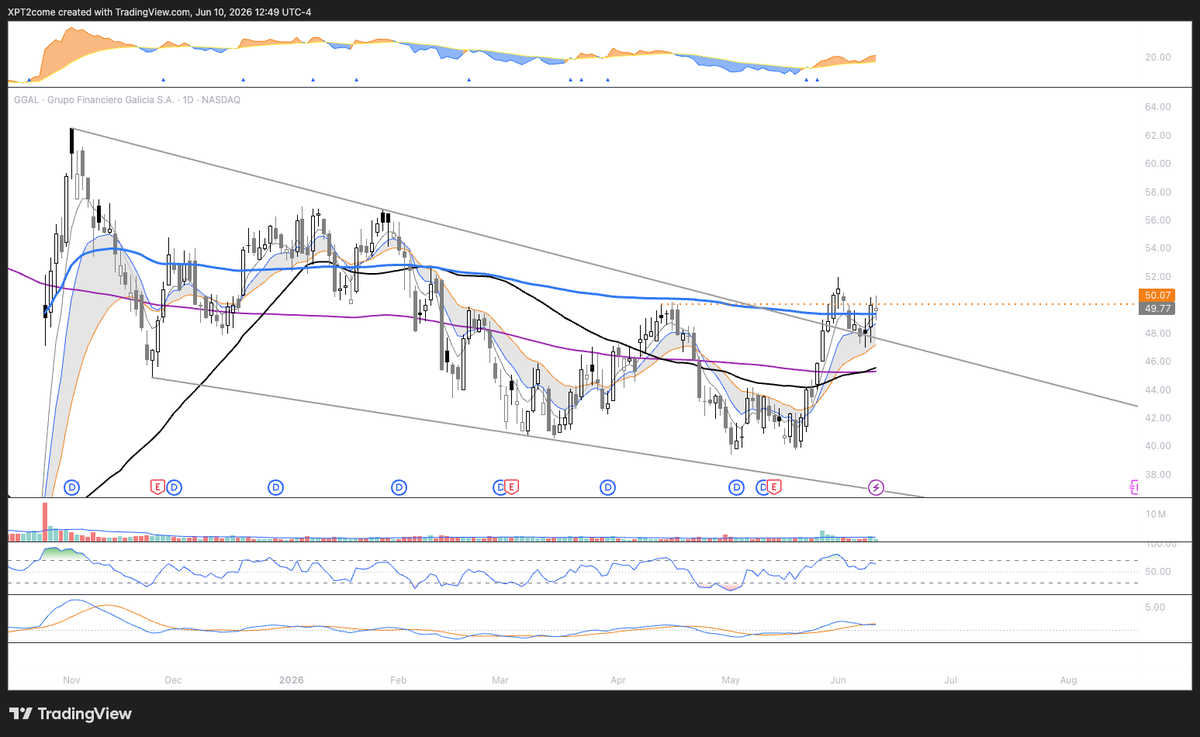Open the mid-May dividend D marker
1200x737 pixels.
point(761,487)
